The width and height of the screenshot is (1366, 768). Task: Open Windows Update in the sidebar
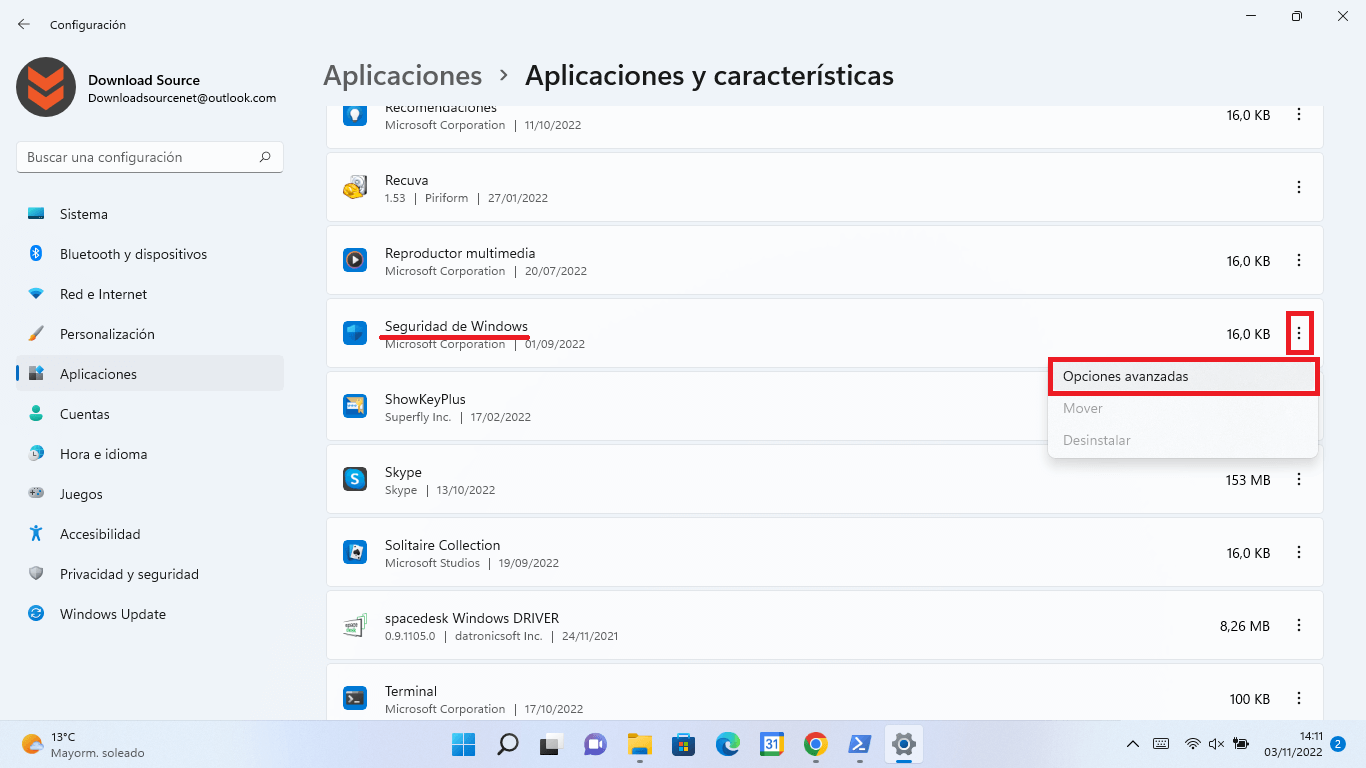pos(150,614)
